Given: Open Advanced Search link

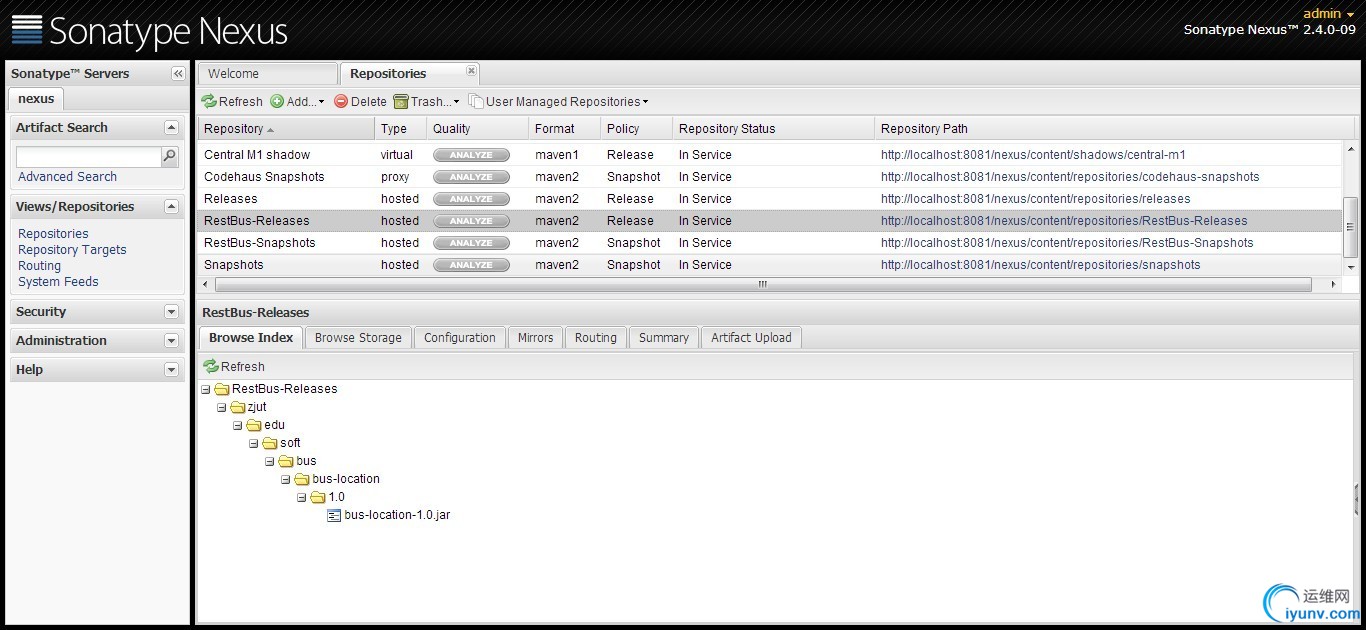Looking at the screenshot, I should click(x=67, y=177).
